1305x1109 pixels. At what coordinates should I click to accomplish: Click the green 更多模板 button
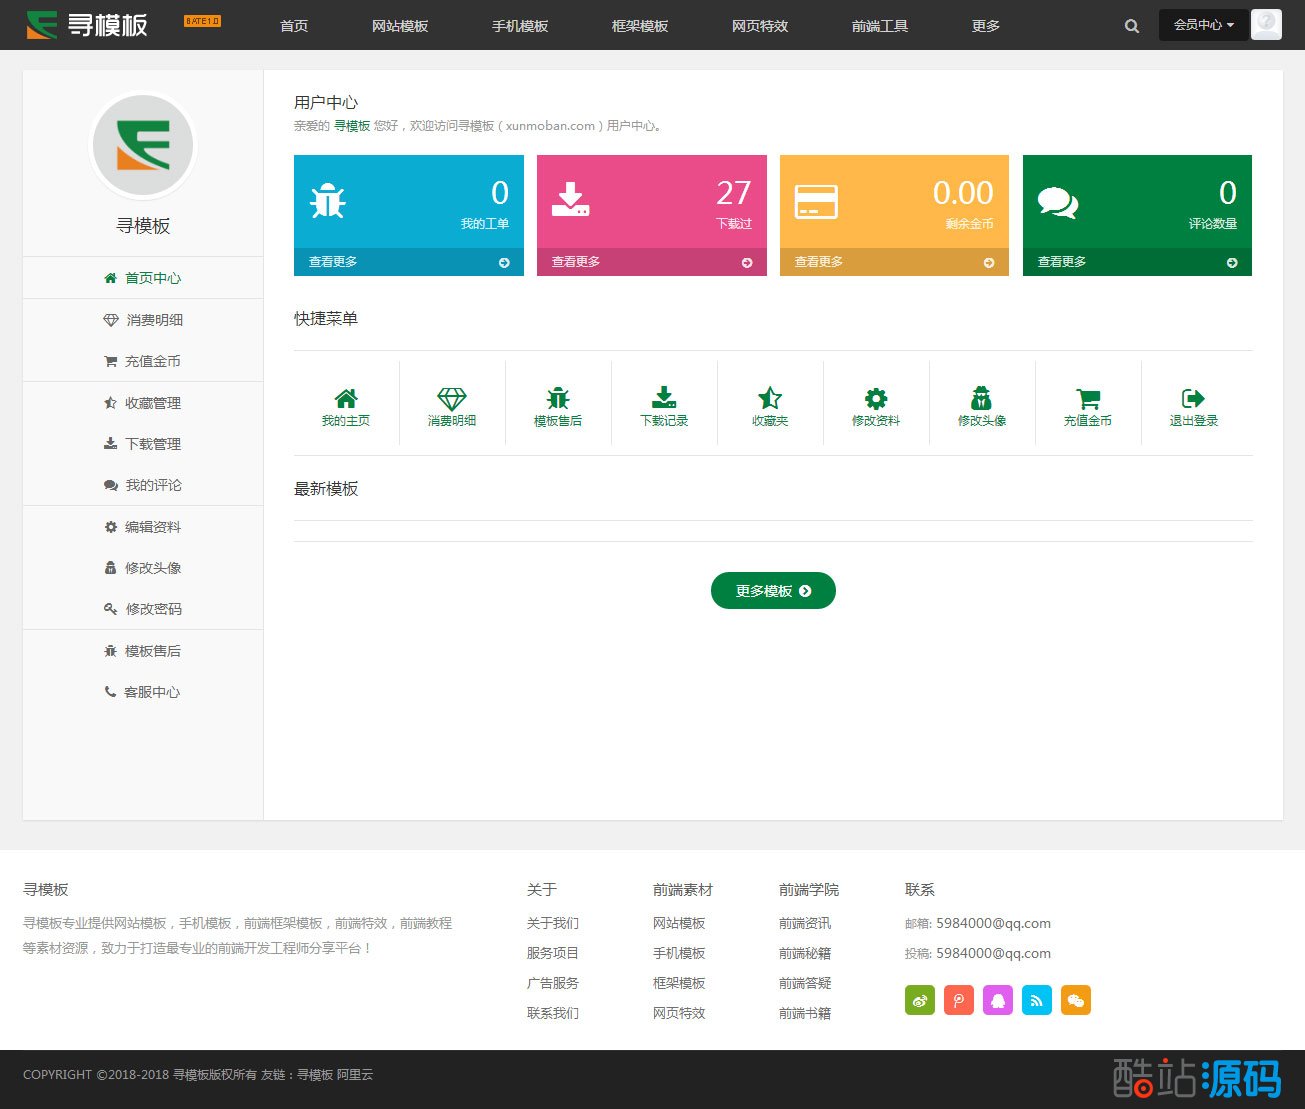[773, 591]
